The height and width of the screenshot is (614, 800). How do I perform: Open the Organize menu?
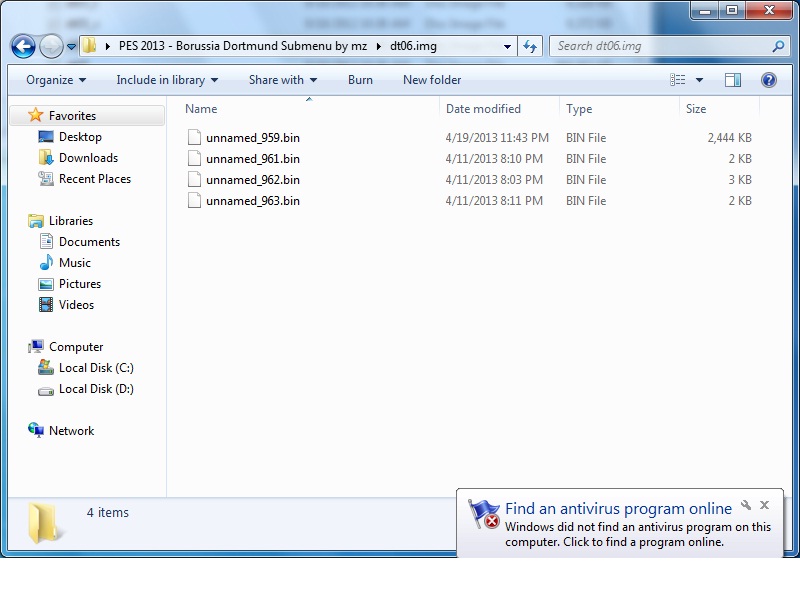[56, 80]
